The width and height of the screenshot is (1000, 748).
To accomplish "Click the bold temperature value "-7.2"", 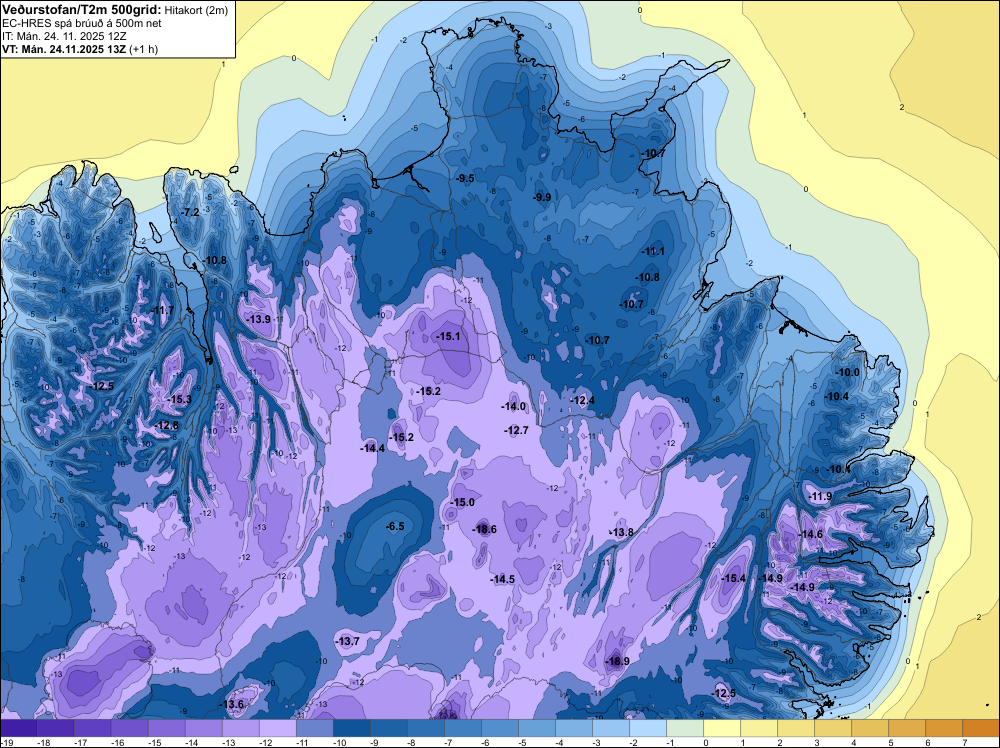I will pyautogui.click(x=189, y=212).
